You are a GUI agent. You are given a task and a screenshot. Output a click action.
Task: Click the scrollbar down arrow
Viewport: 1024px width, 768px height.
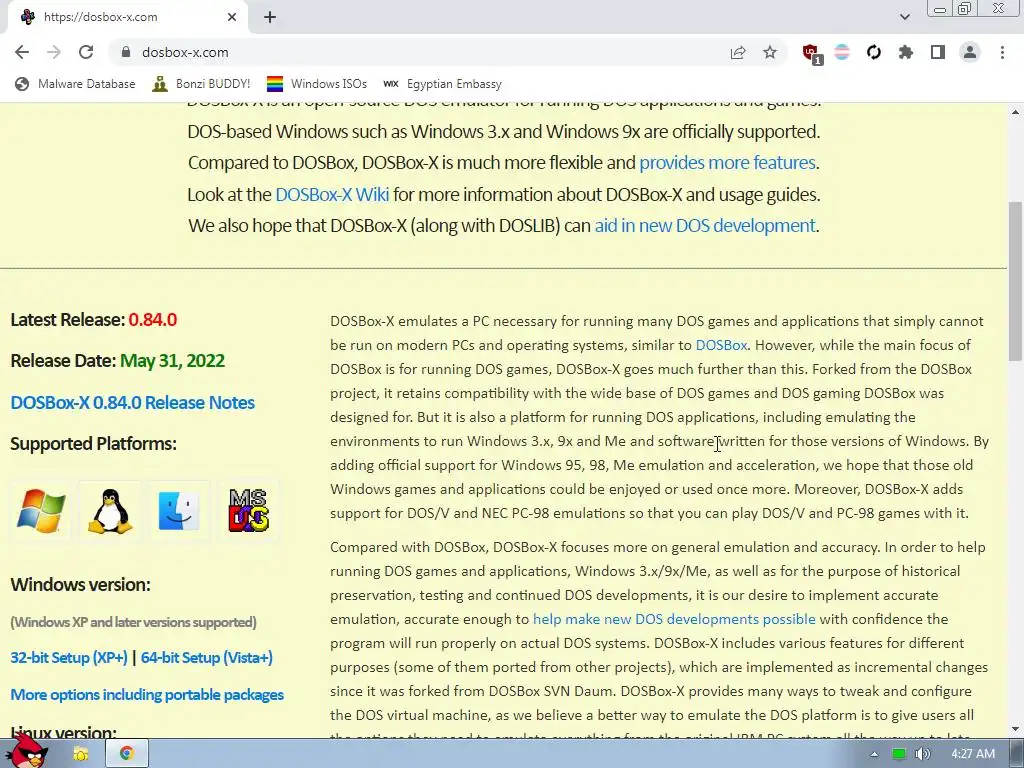(1016, 729)
